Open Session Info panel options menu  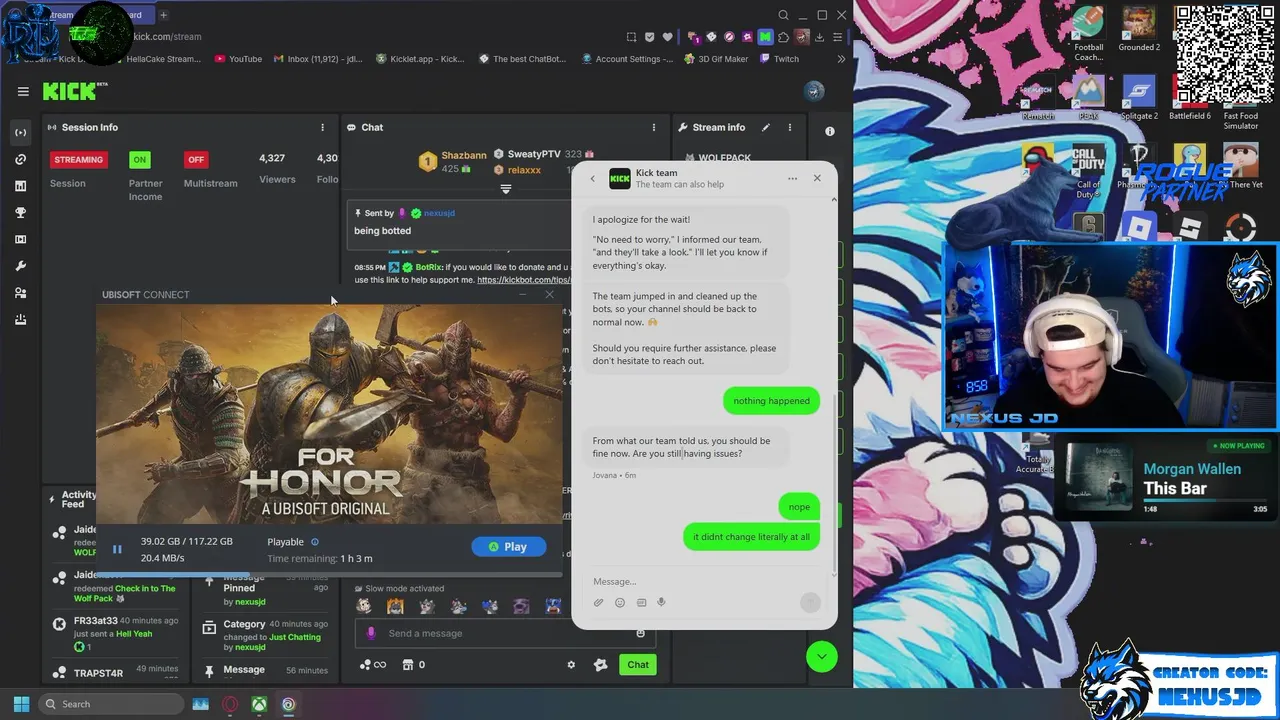(x=322, y=127)
